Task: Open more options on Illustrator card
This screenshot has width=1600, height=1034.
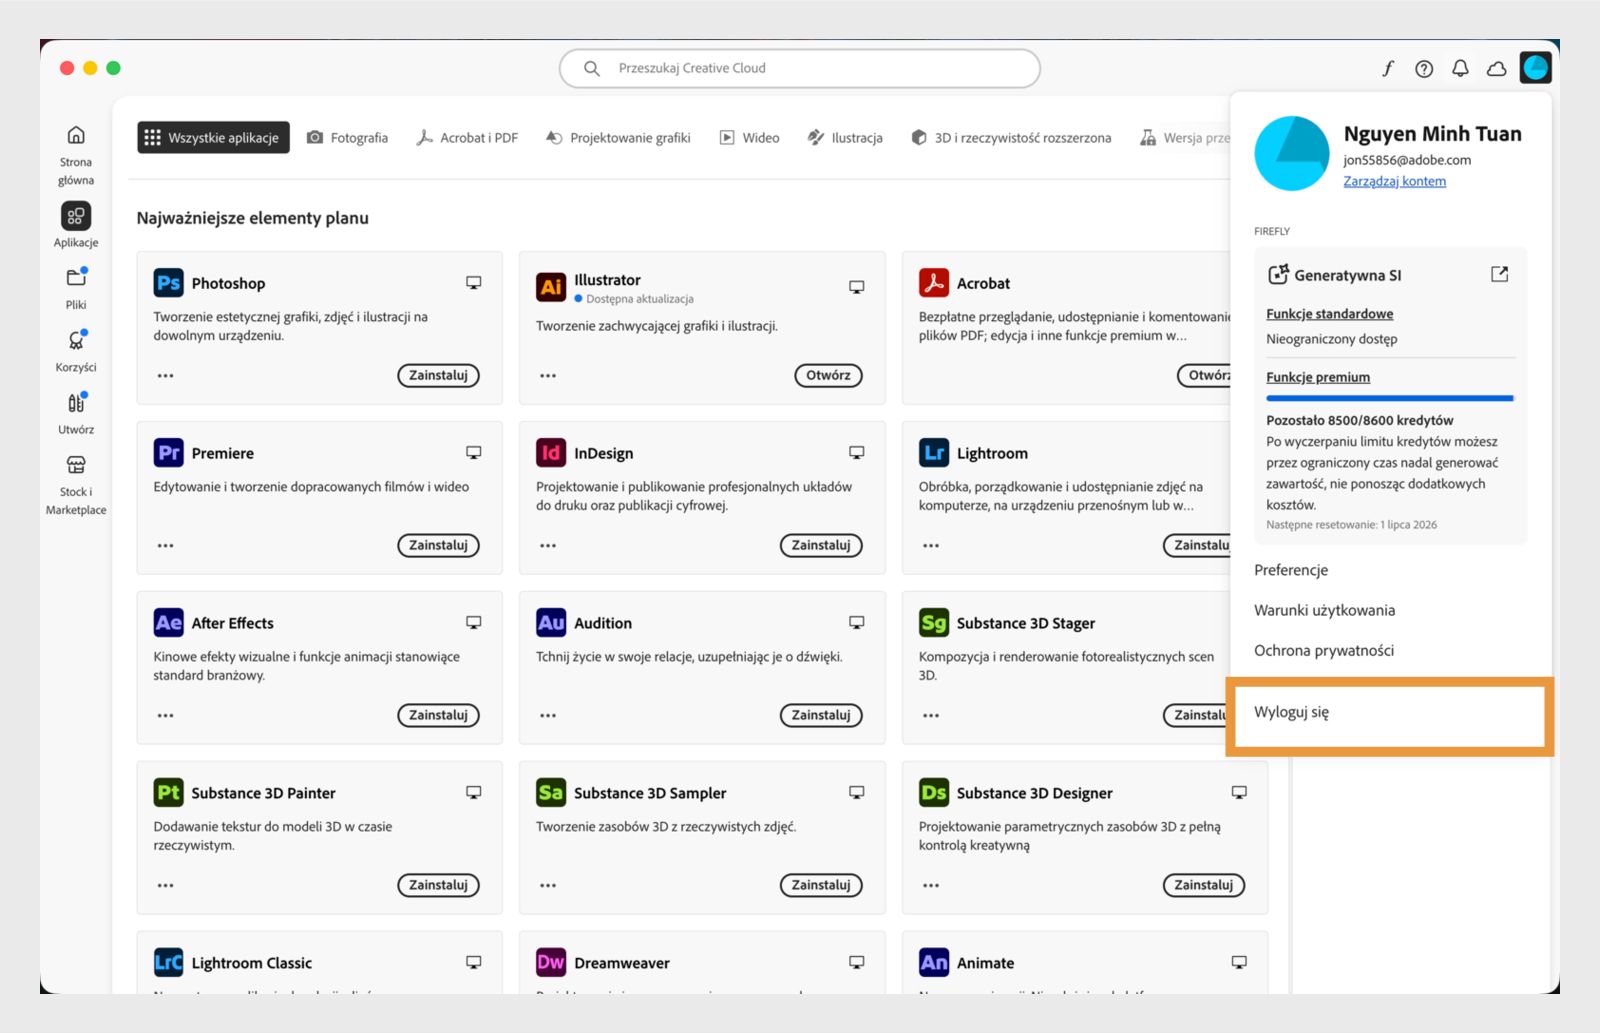Action: pyautogui.click(x=548, y=376)
